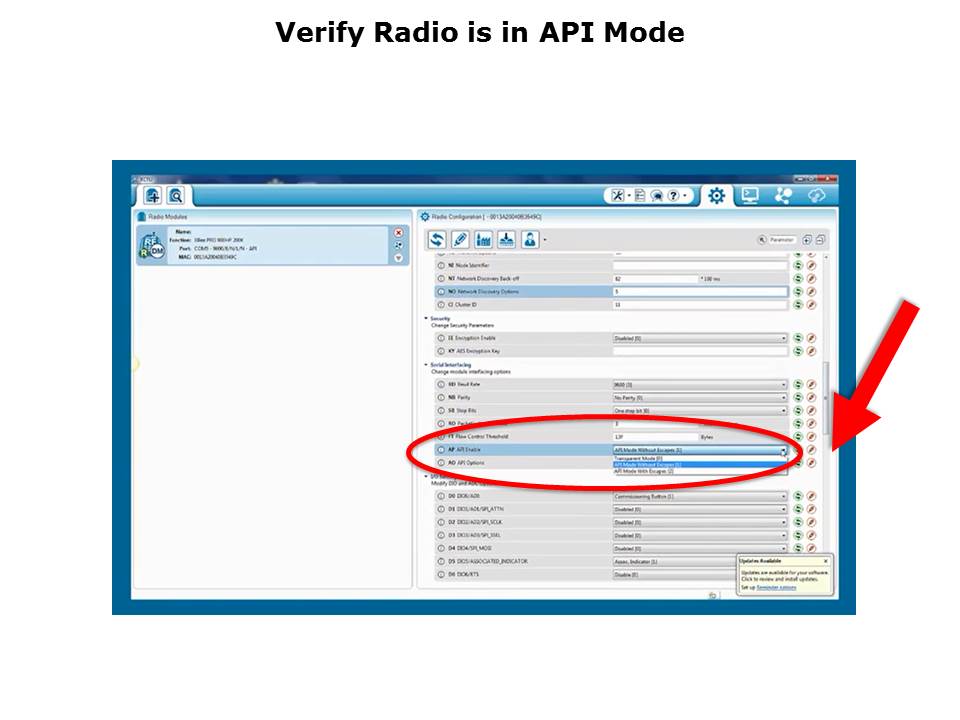Switch to the Consoles working mode
This screenshot has width=960, height=720.
750,196
